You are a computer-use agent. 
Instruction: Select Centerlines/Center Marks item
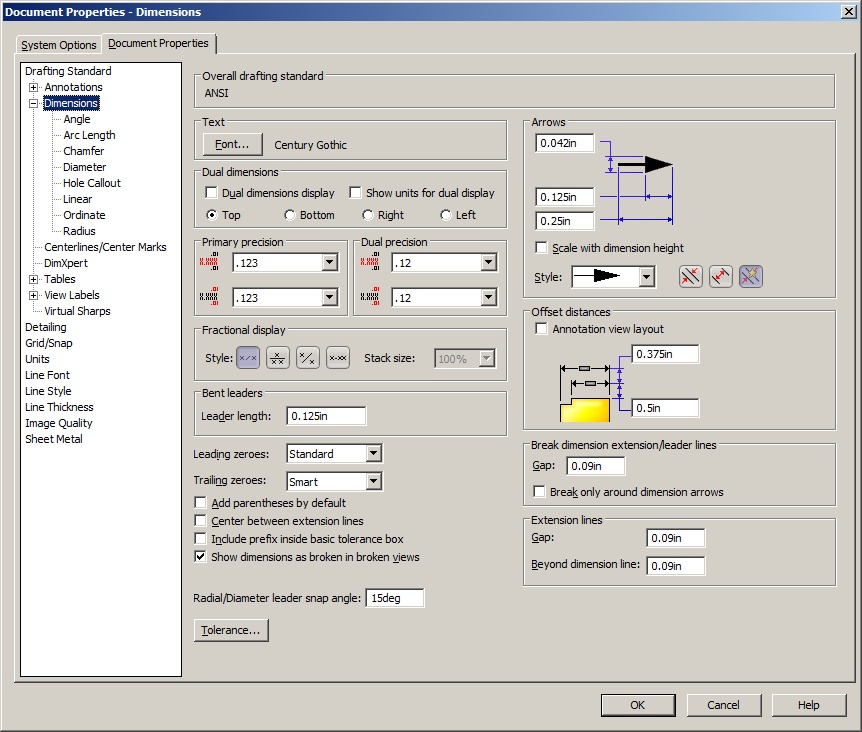click(105, 247)
